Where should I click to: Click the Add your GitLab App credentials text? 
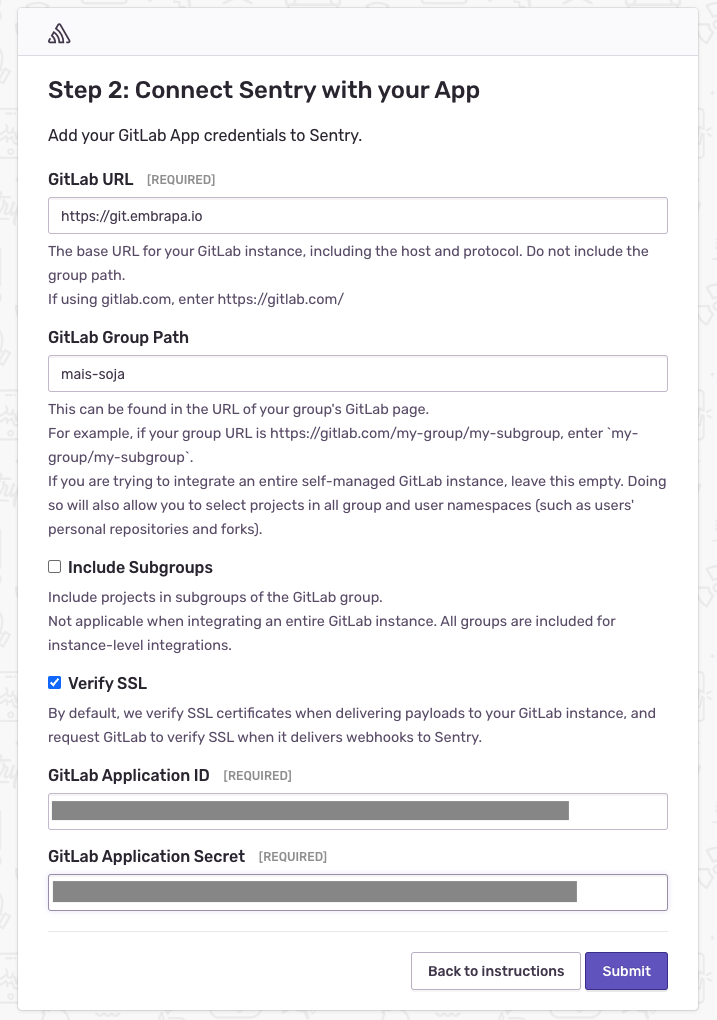coord(205,135)
